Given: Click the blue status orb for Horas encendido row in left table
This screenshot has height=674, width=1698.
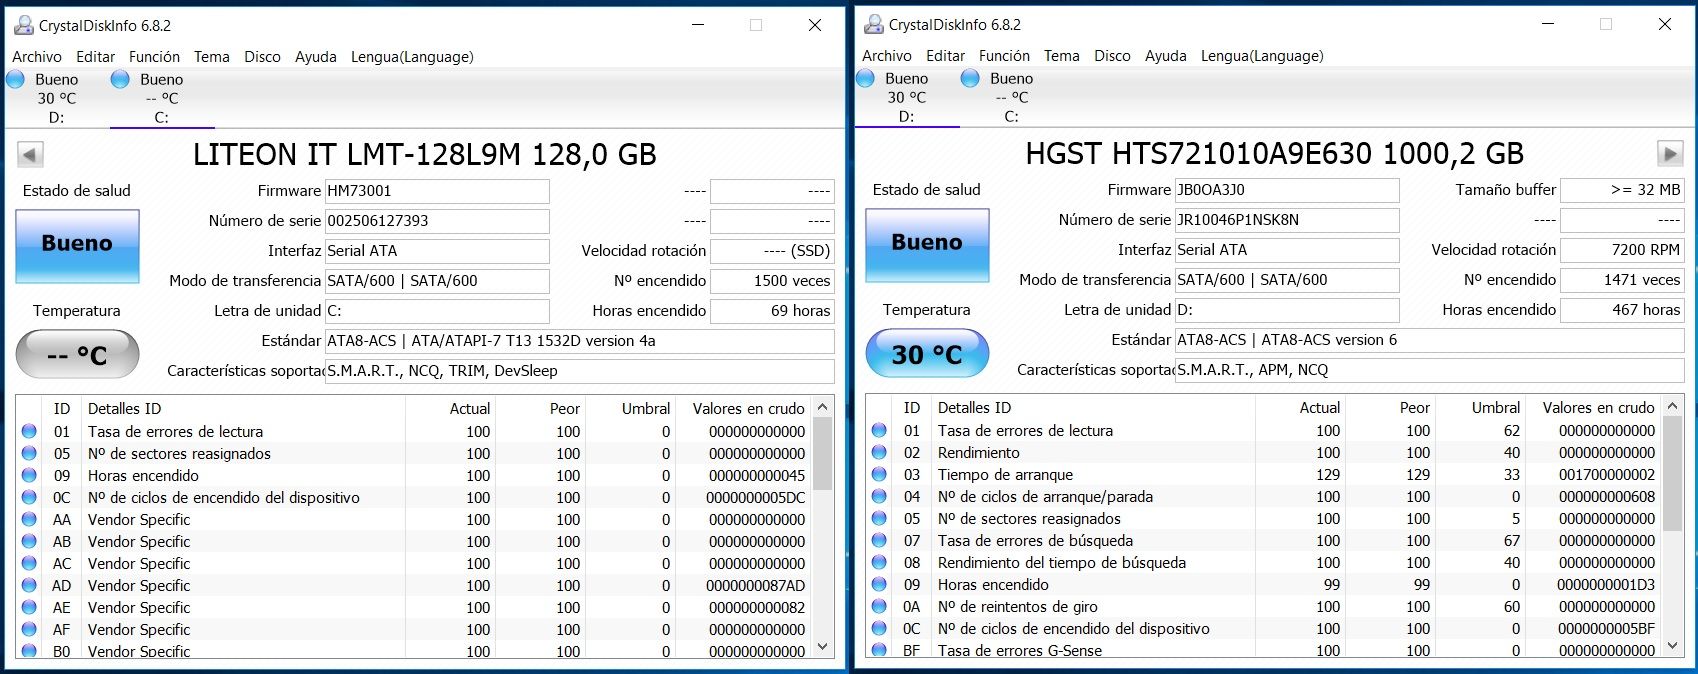Looking at the screenshot, I should (29, 475).
